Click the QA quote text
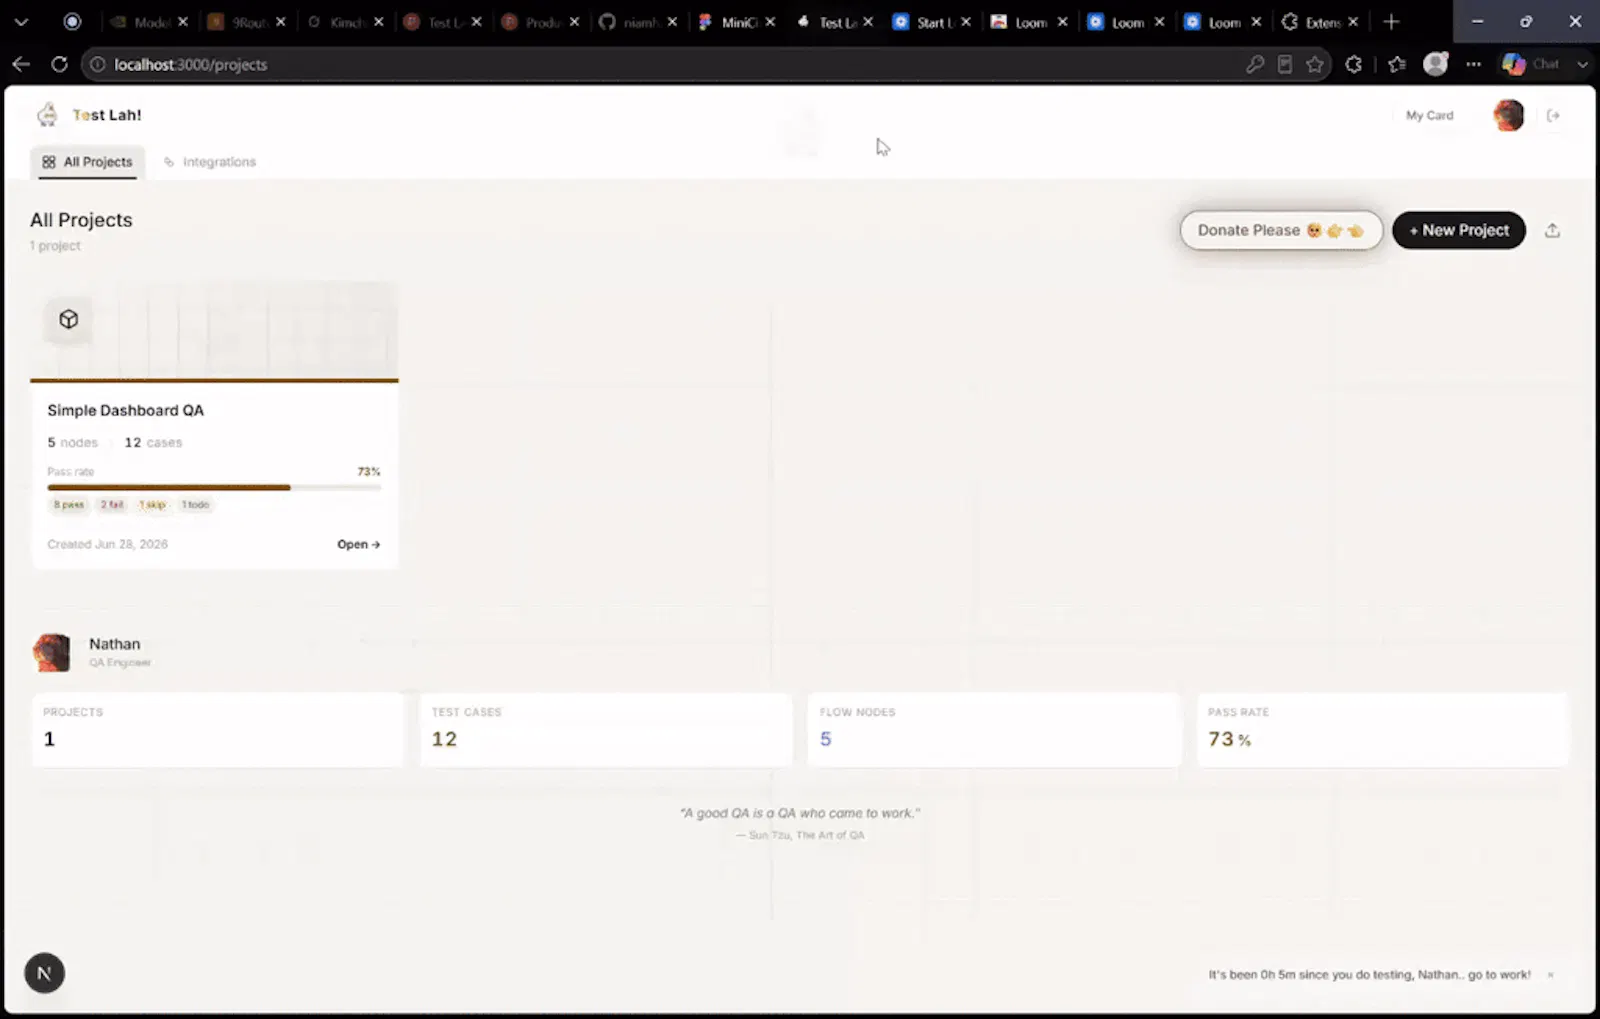 [800, 813]
